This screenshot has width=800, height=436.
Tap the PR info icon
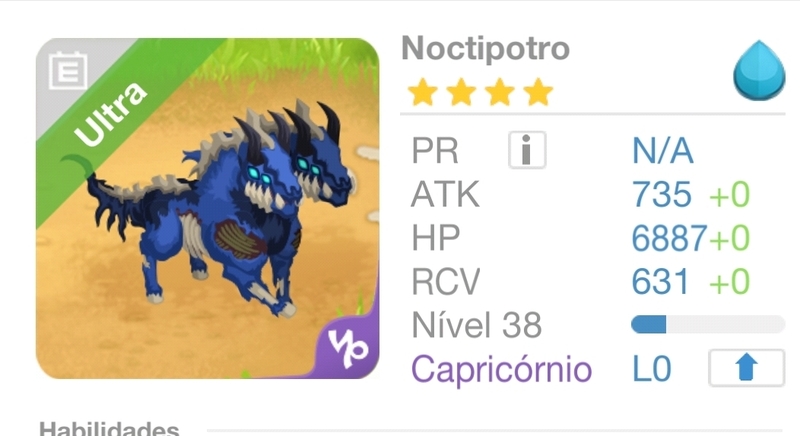click(x=527, y=150)
